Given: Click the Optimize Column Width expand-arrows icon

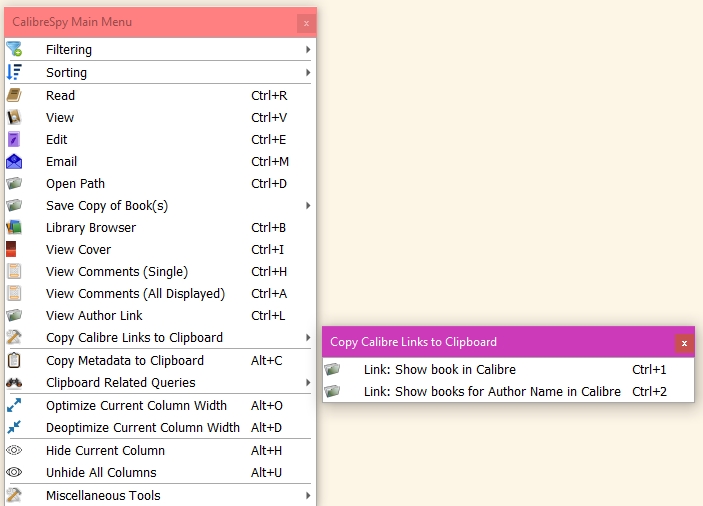Looking at the screenshot, I should tap(14, 405).
